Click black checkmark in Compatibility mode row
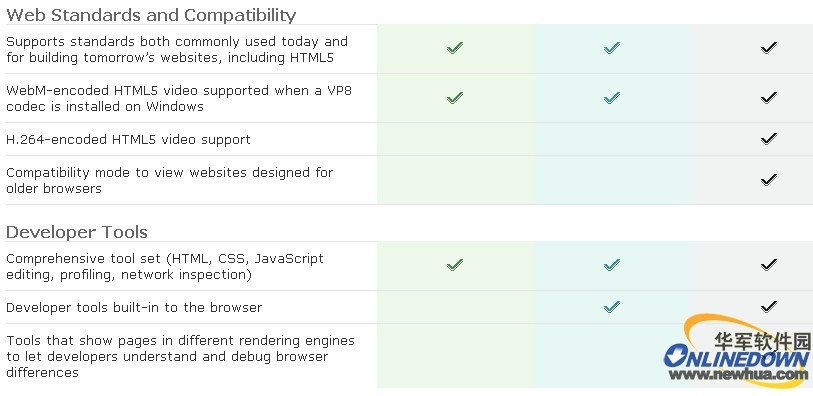Image resolution: width=813 pixels, height=396 pixels. (768, 179)
